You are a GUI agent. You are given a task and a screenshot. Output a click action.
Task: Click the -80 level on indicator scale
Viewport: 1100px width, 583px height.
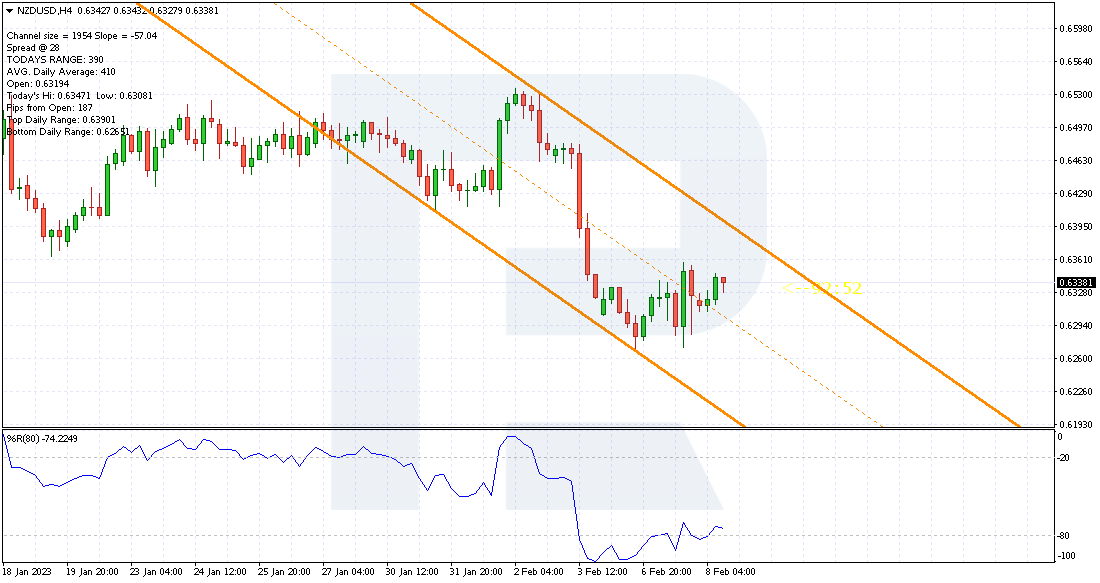1064,536
